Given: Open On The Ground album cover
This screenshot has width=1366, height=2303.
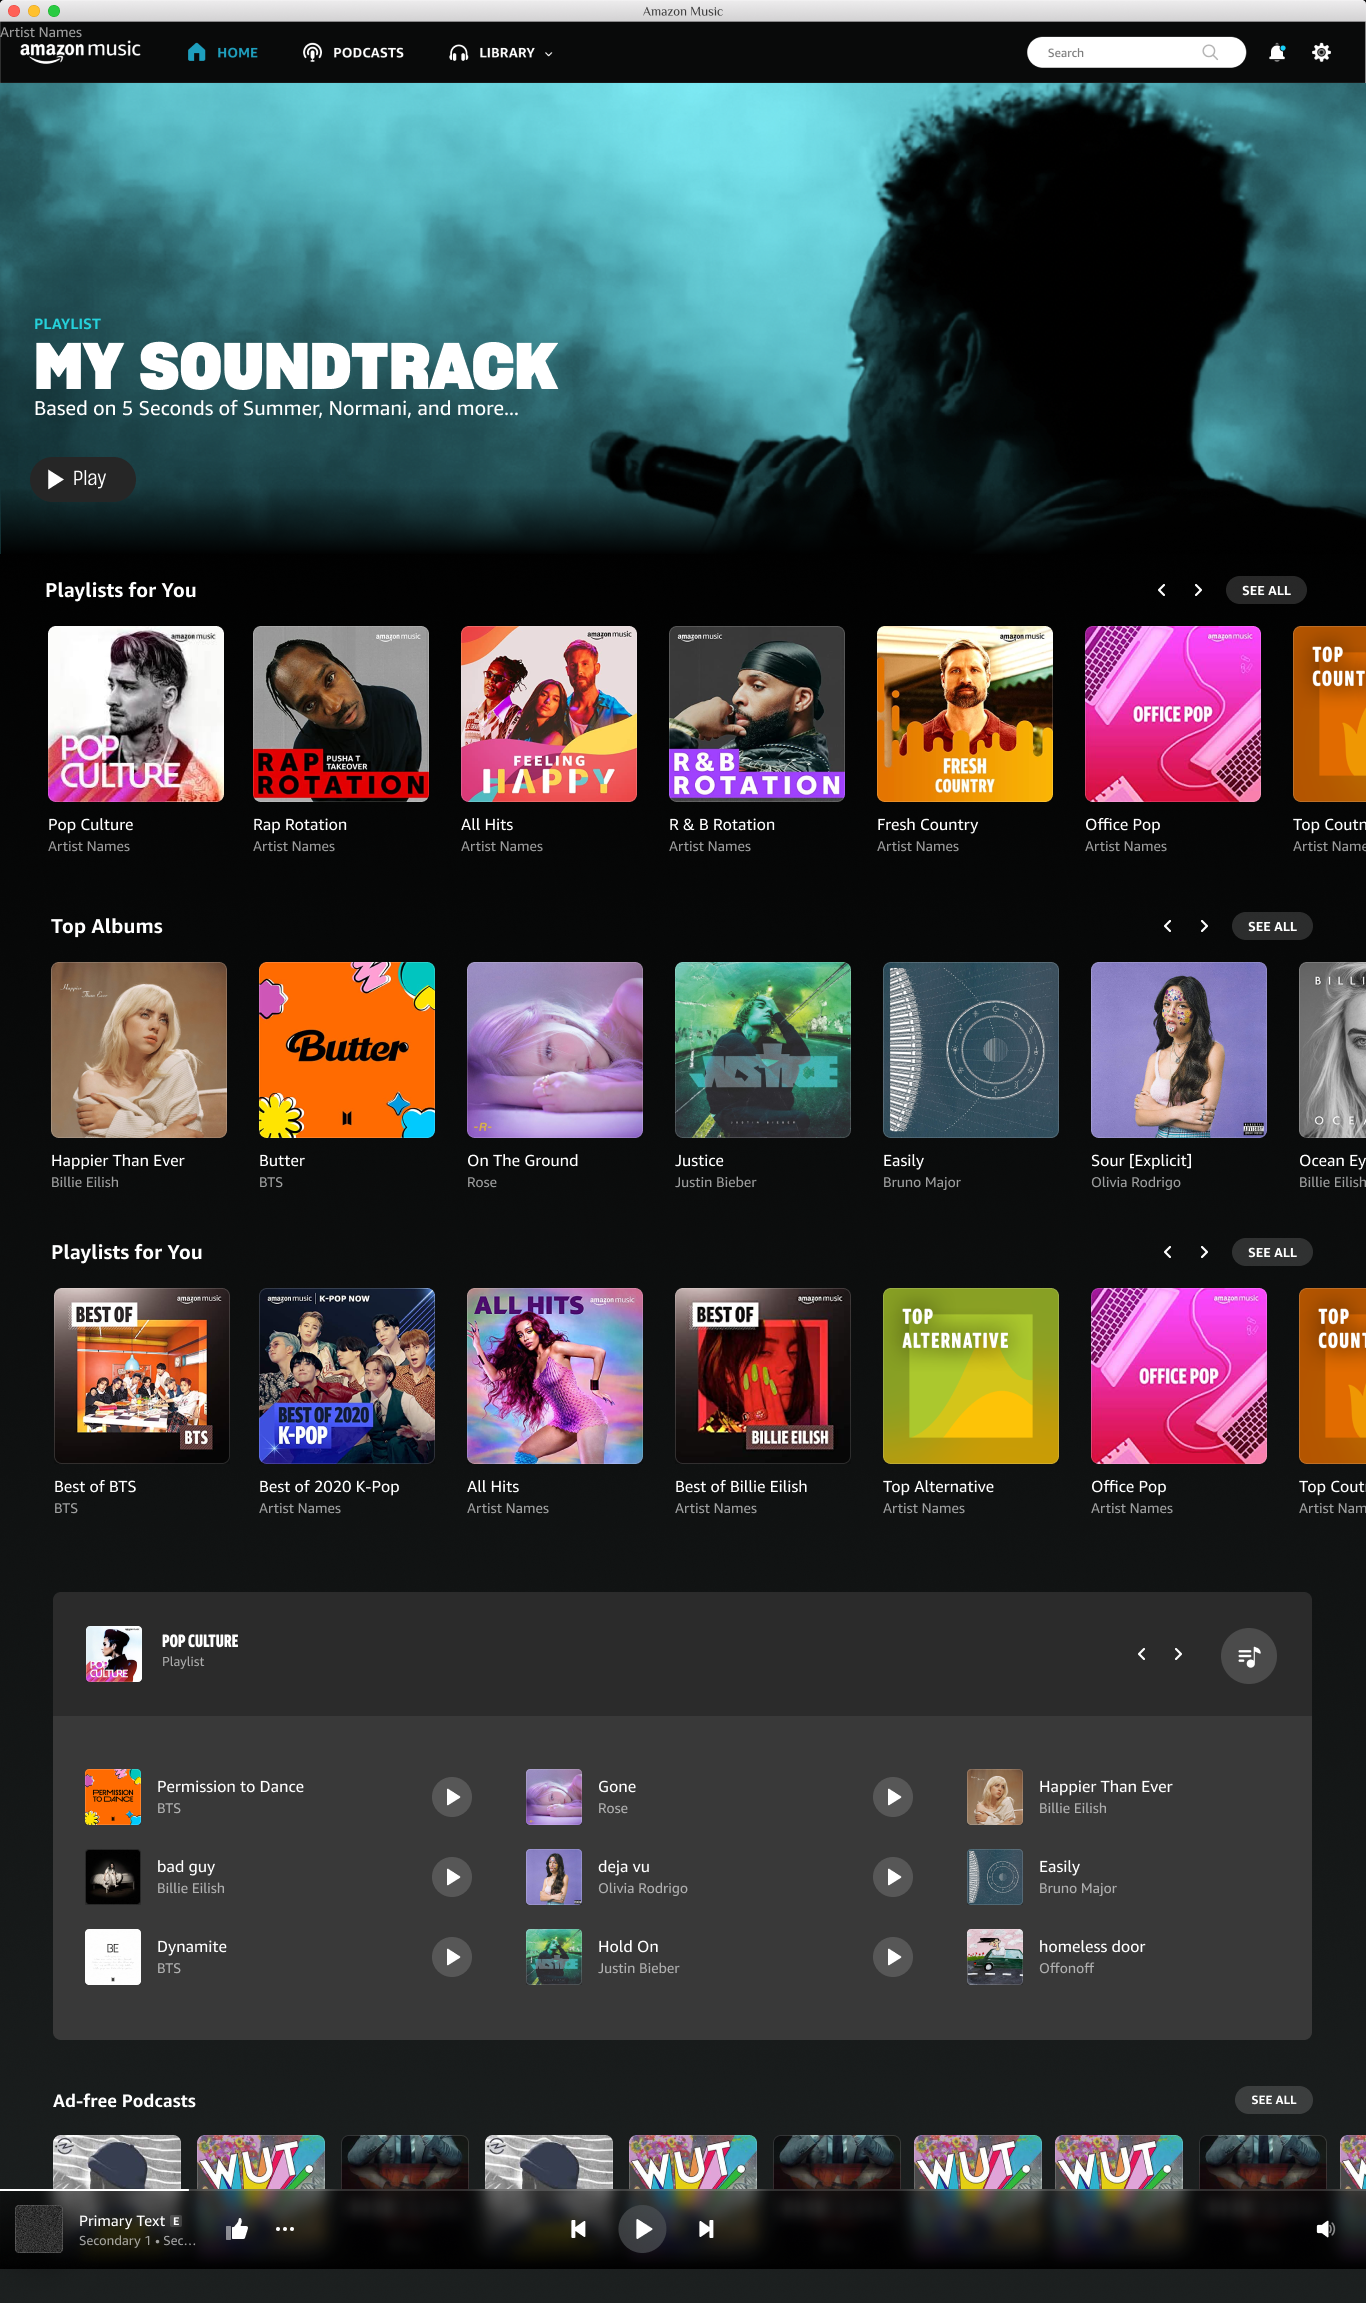Looking at the screenshot, I should coord(555,1050).
